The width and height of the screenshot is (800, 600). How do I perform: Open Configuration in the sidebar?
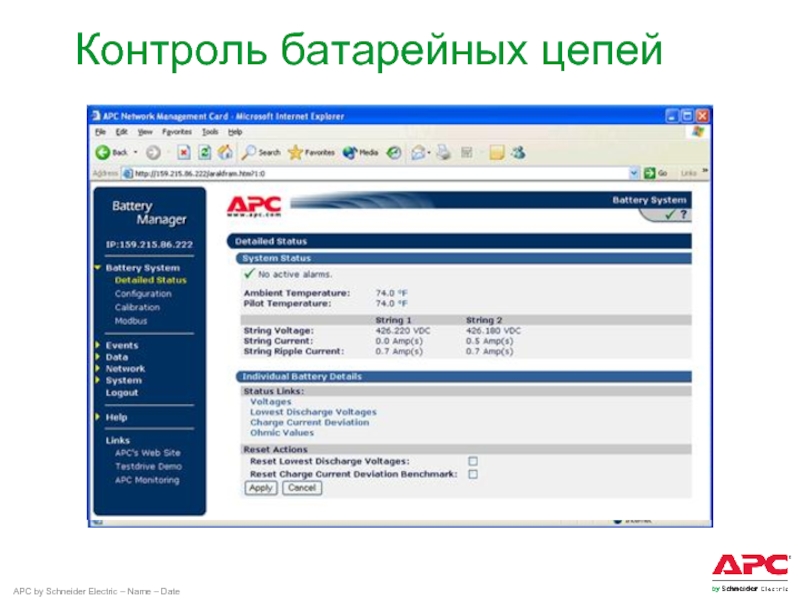coord(143,294)
